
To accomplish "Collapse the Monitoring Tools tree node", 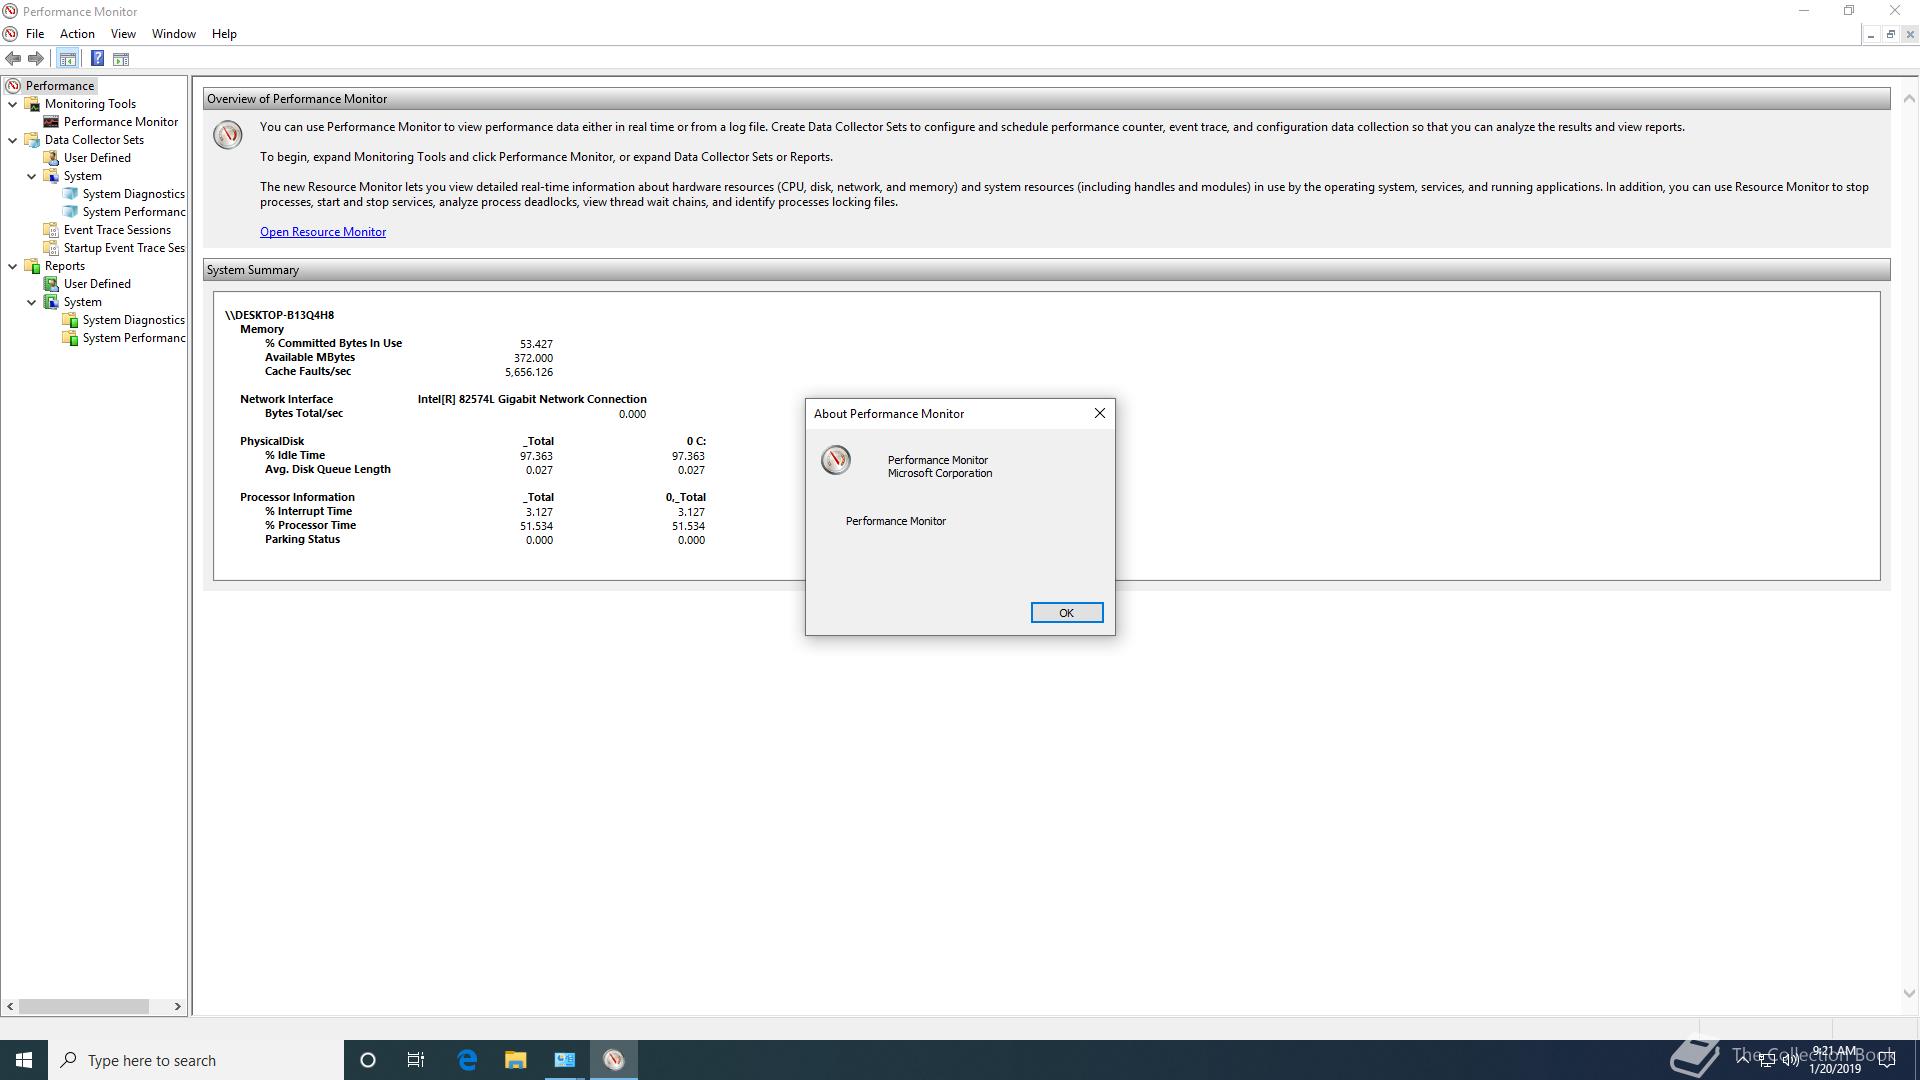I will click(13, 104).
